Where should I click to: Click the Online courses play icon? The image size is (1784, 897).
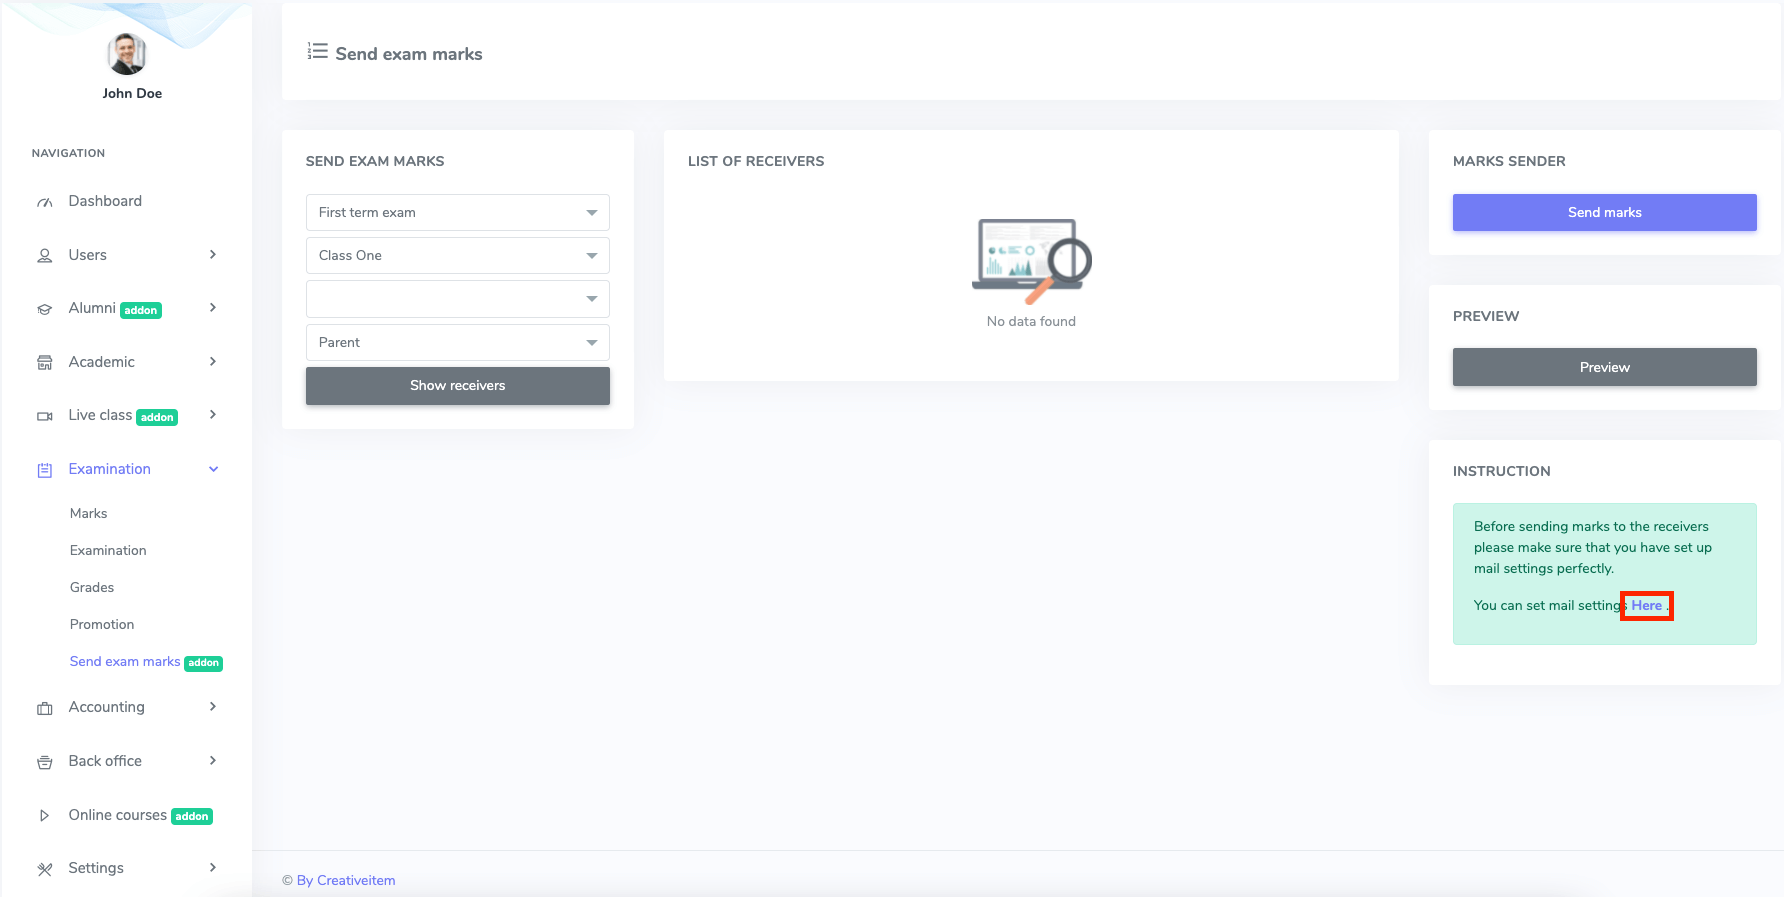coord(45,816)
